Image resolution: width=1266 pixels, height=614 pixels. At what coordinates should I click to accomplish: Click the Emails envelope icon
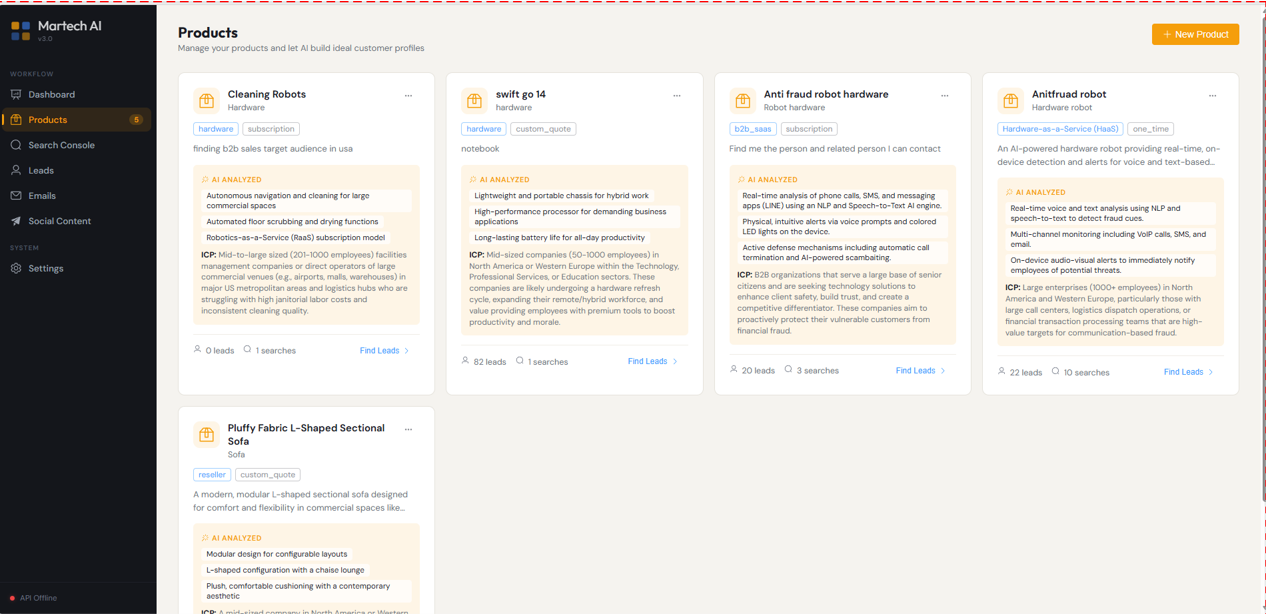pos(16,196)
